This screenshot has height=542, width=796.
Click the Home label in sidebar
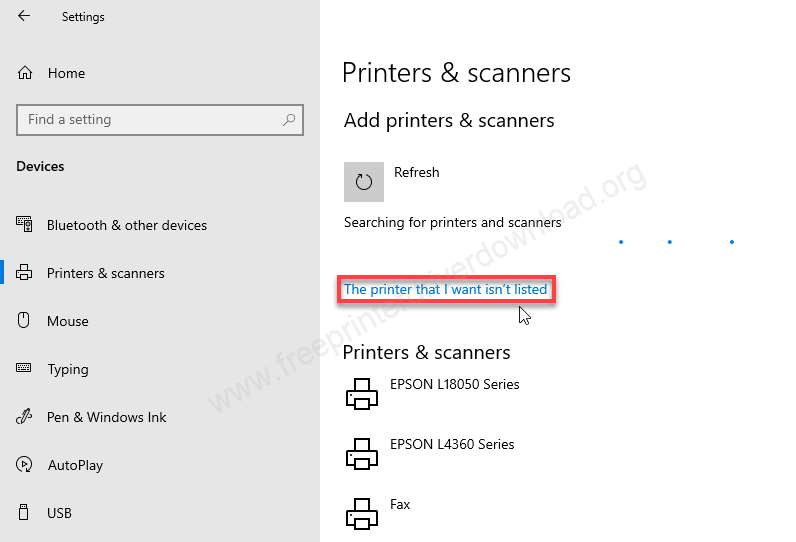[x=66, y=73]
